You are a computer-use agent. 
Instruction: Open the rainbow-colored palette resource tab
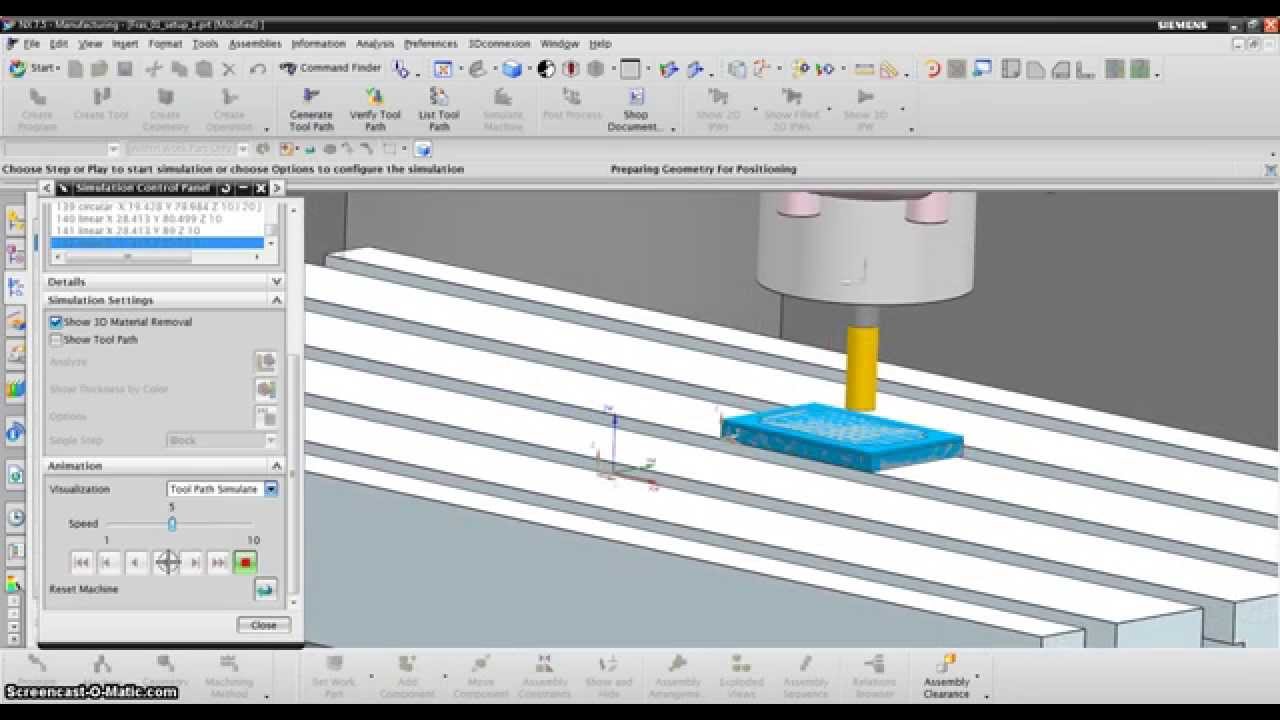point(15,386)
